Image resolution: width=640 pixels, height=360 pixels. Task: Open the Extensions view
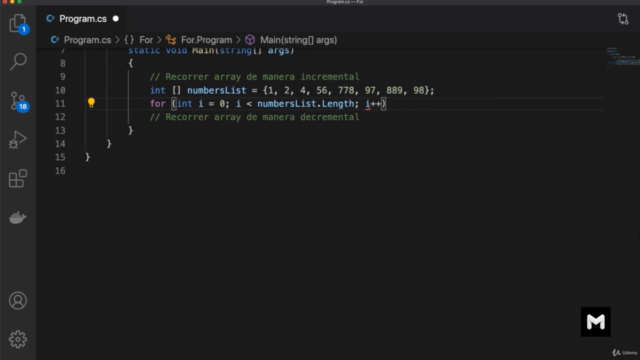coord(18,178)
